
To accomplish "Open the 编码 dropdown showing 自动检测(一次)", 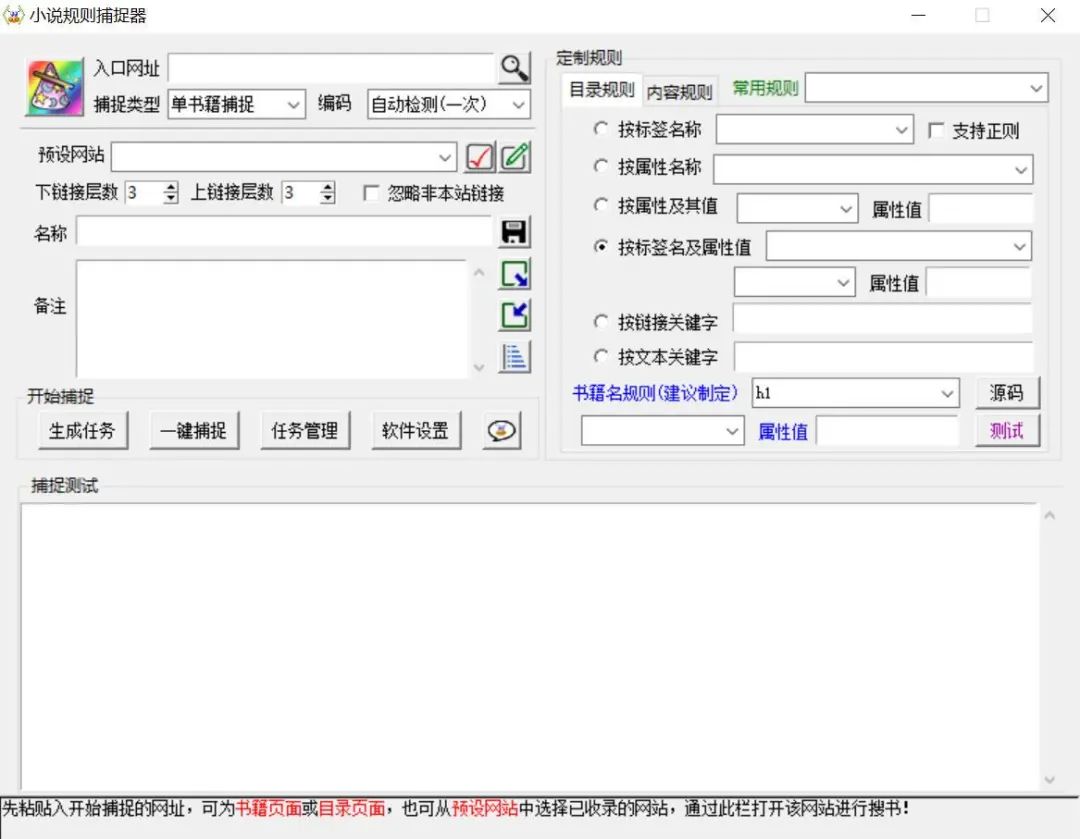I will (448, 105).
